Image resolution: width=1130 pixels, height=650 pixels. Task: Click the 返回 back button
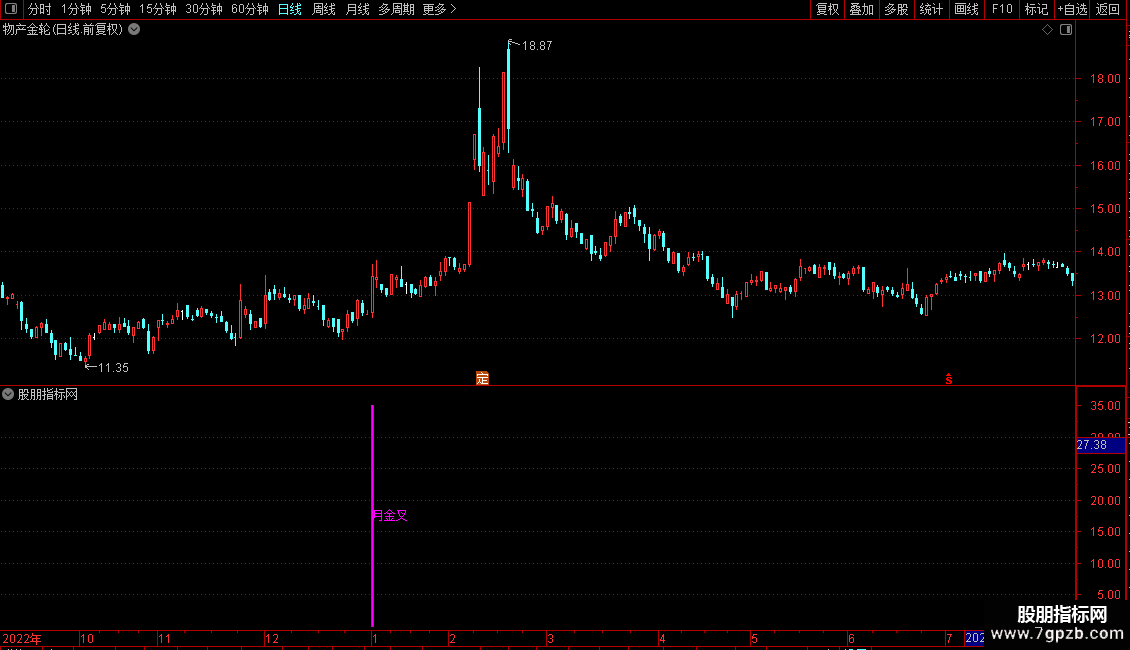1108,9
